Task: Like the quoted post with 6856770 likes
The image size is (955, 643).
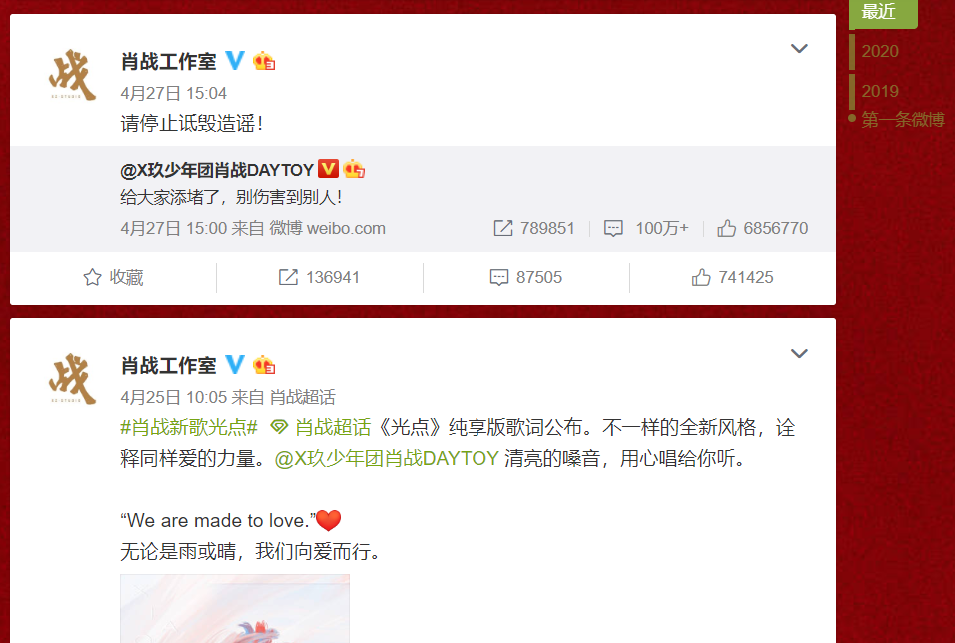Action: click(763, 228)
